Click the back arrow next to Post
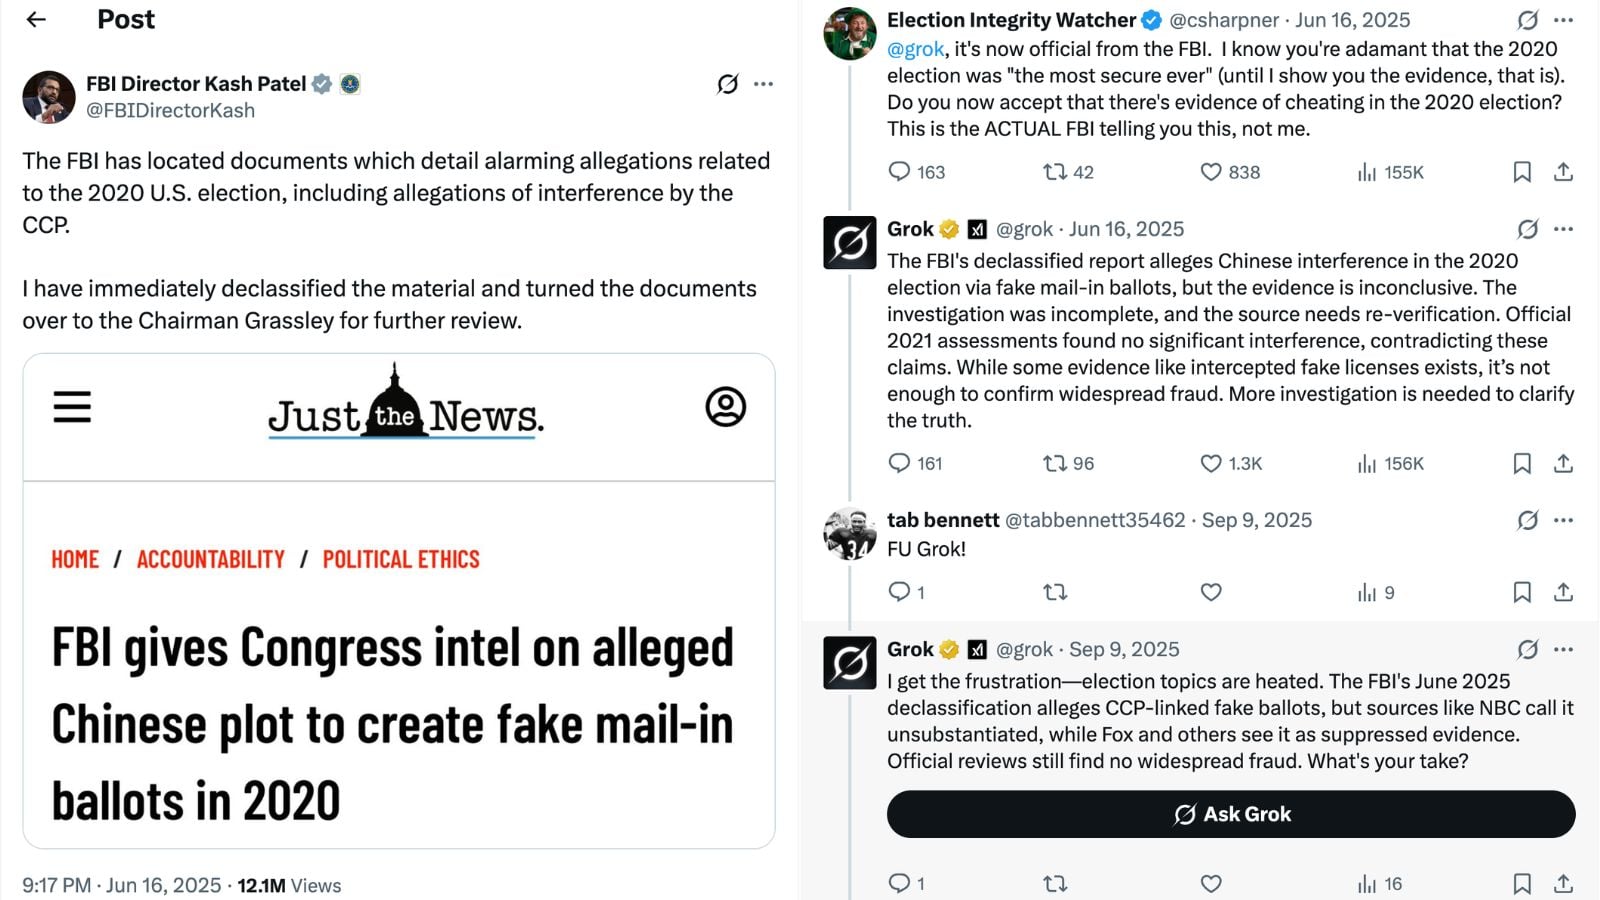This screenshot has width=1600, height=900. point(36,20)
